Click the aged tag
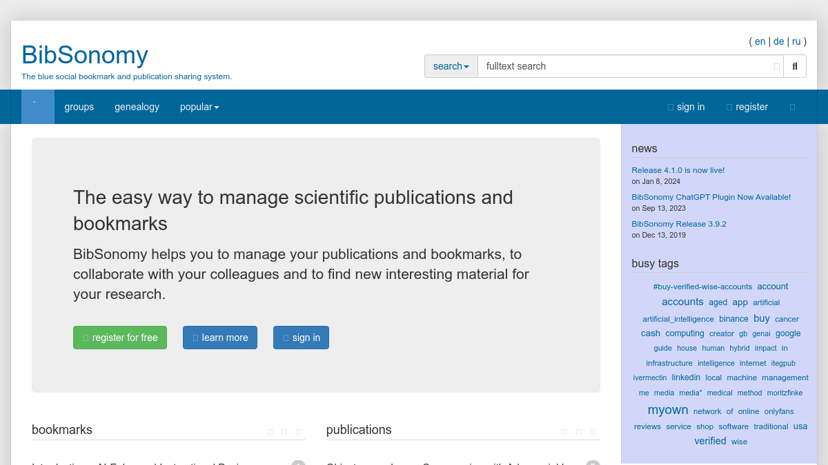828x465 pixels. (x=717, y=302)
